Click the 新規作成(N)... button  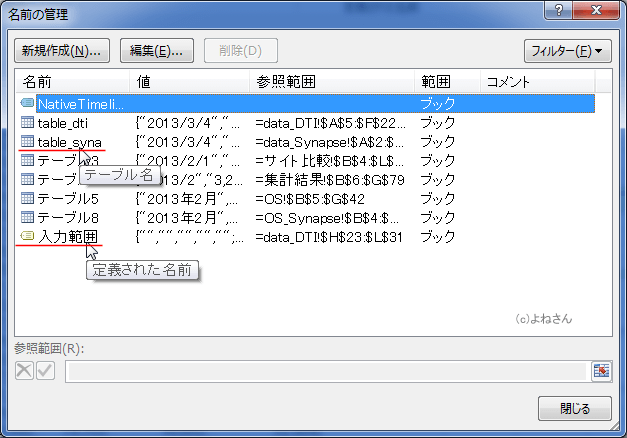pyautogui.click(x=62, y=51)
